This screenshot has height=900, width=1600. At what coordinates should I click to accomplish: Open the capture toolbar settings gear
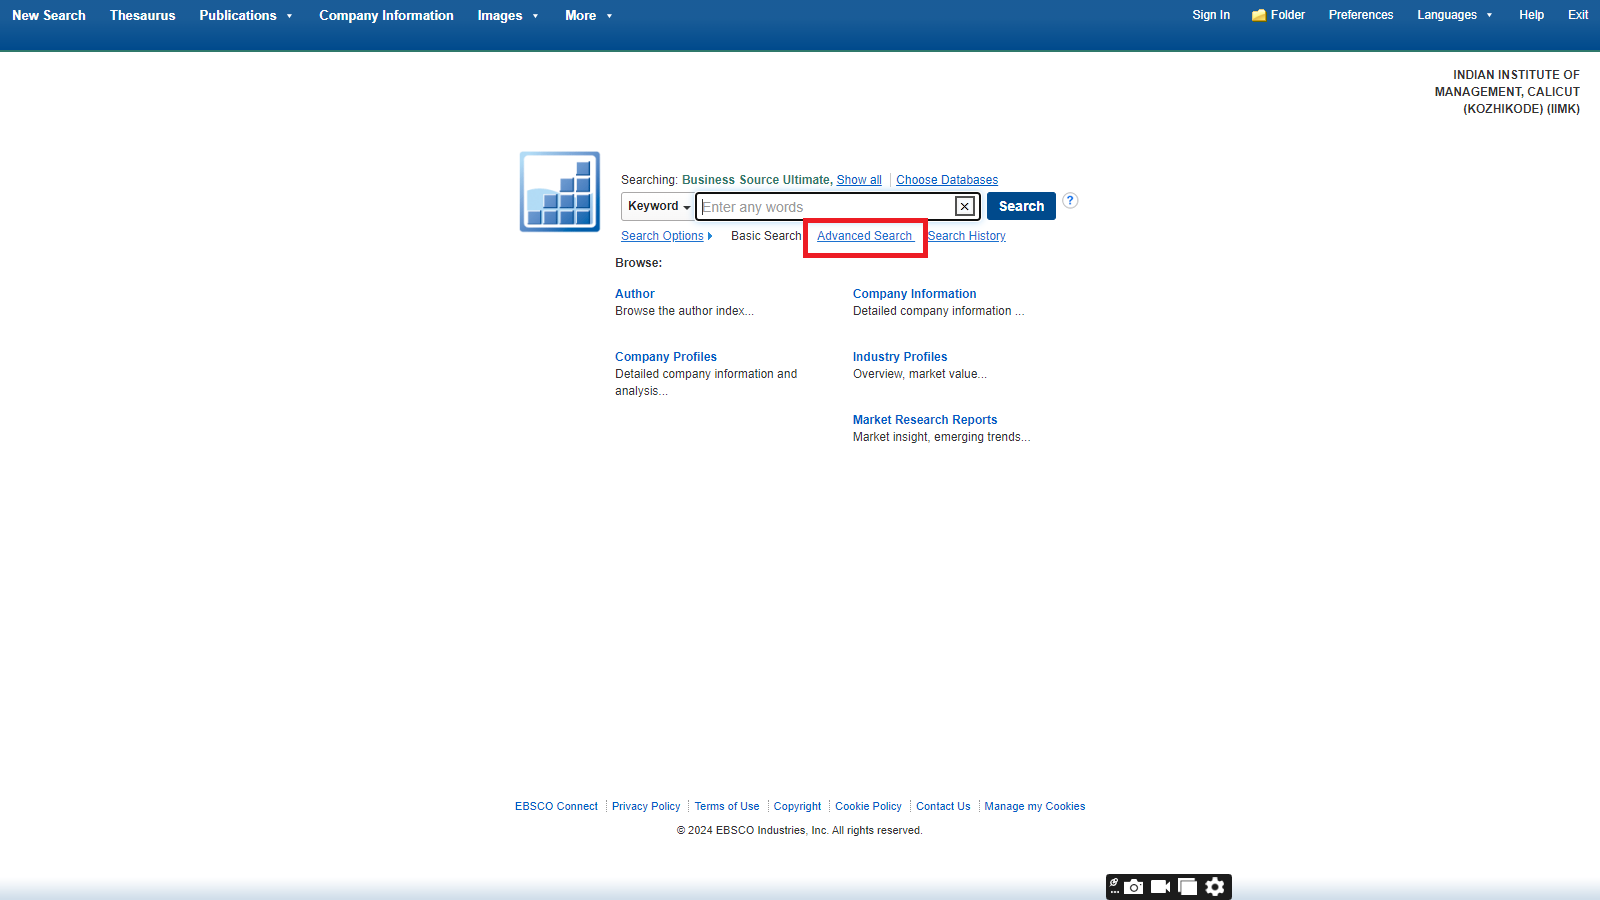(1215, 887)
